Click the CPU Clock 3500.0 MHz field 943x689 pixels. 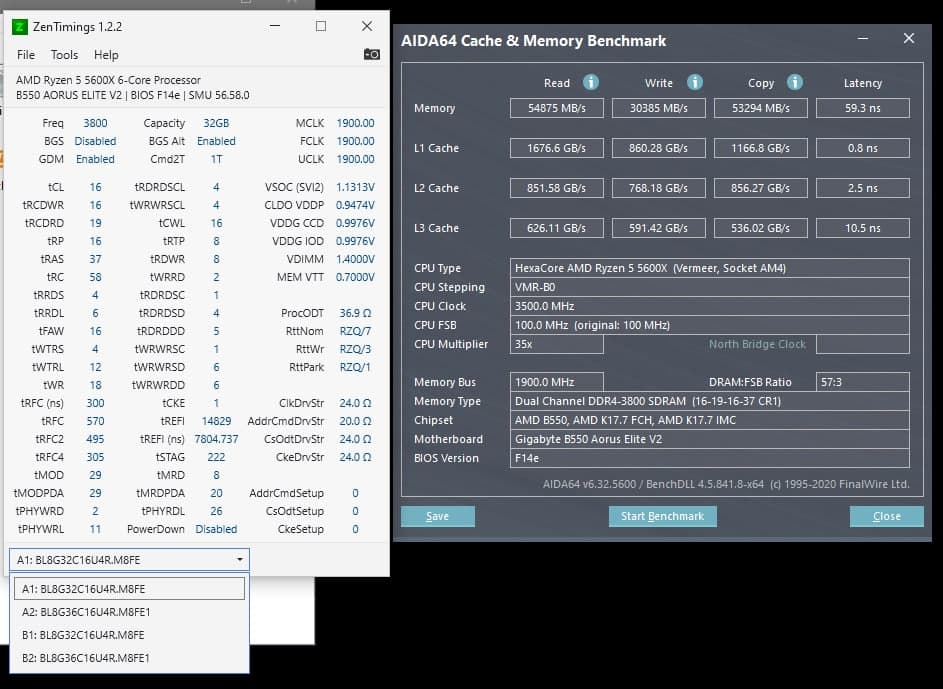point(710,306)
